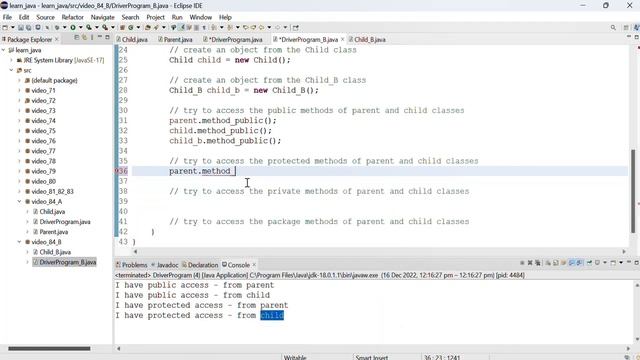The width and height of the screenshot is (640, 360).
Task: Open the Window menu
Action: 200,17
